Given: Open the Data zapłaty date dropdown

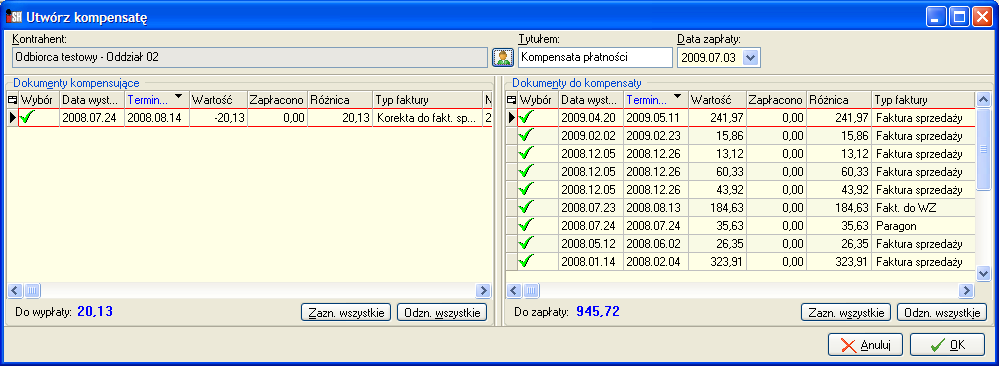Looking at the screenshot, I should pos(751,57).
